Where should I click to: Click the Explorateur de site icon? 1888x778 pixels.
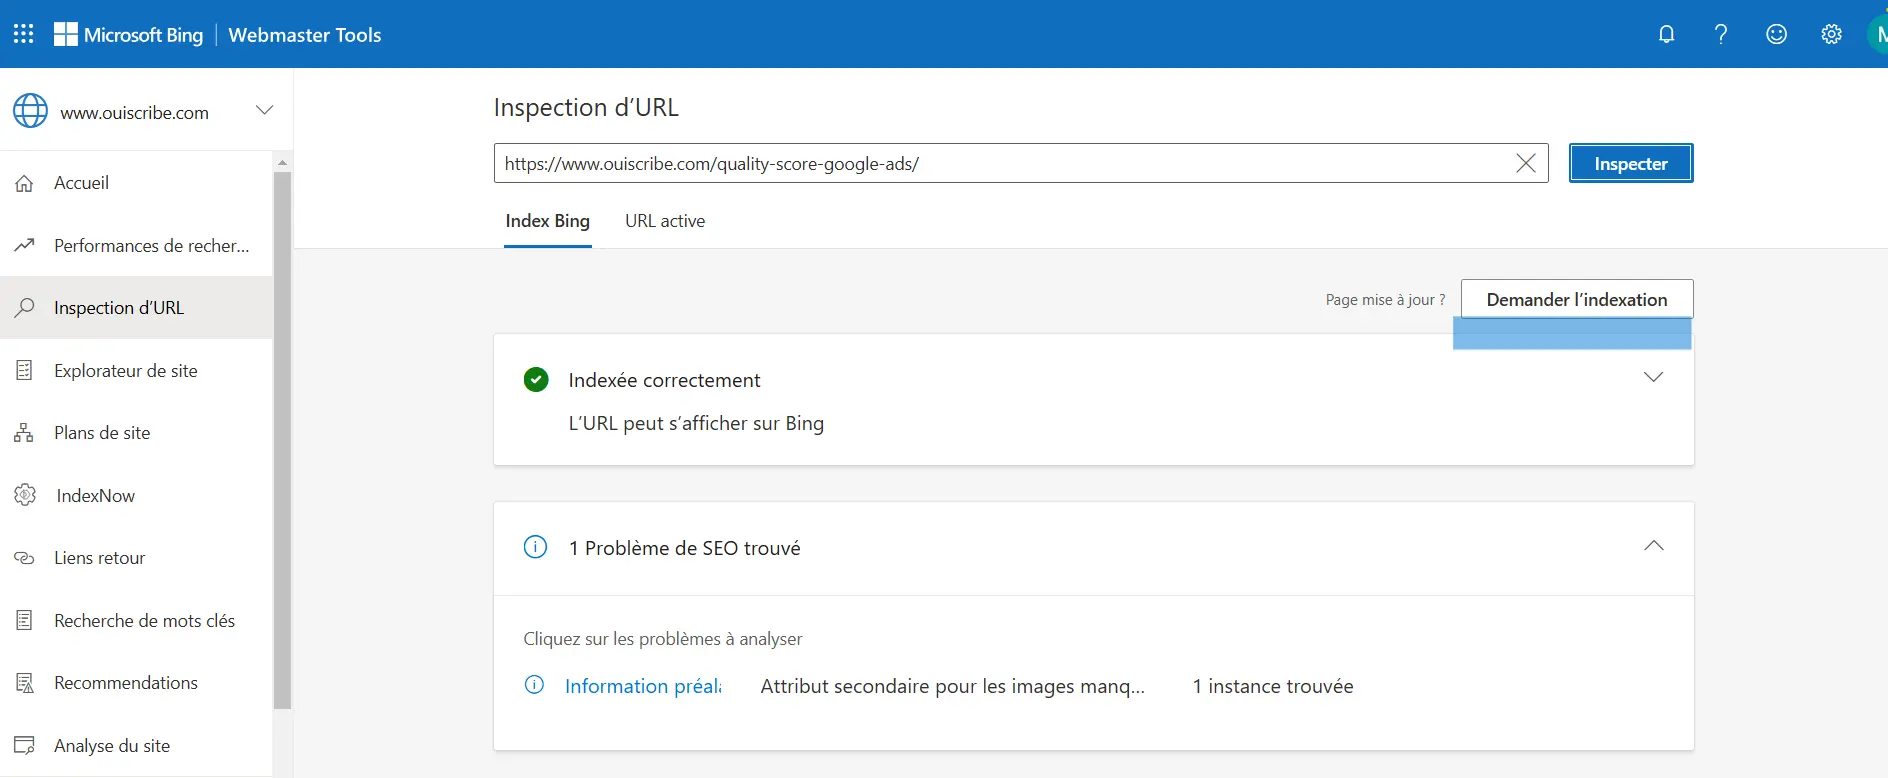(x=25, y=370)
